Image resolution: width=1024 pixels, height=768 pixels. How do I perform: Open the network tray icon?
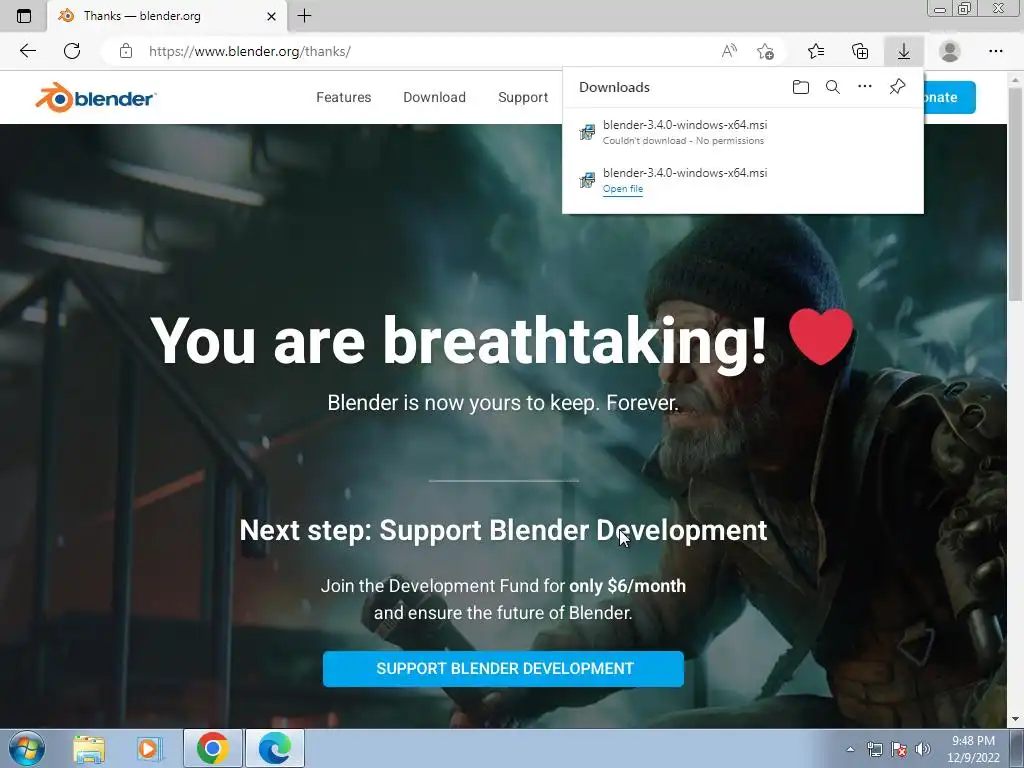point(874,749)
